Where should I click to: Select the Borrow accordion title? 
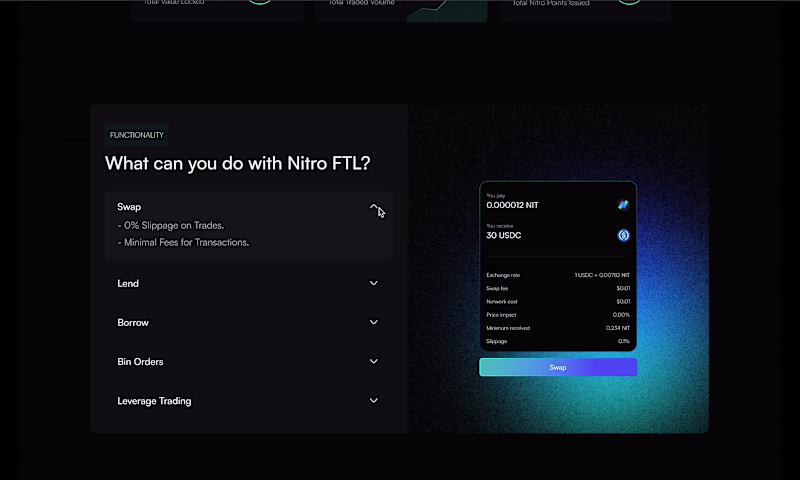pos(133,323)
